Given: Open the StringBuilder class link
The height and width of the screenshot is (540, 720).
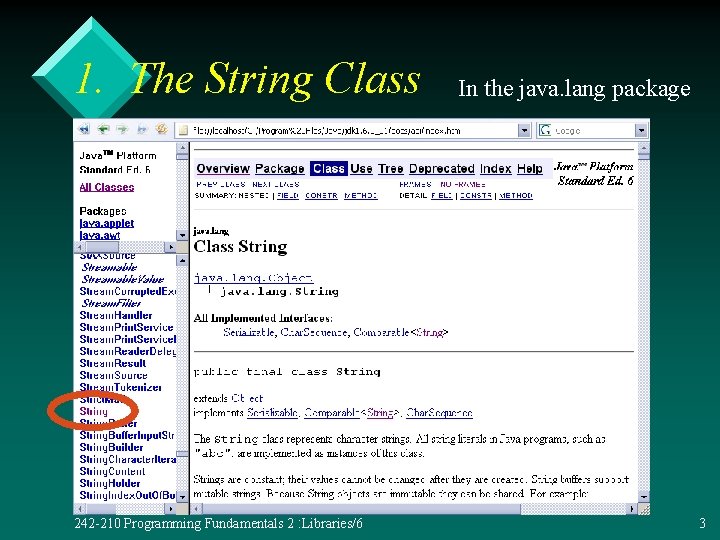Looking at the screenshot, I should pos(111,447).
